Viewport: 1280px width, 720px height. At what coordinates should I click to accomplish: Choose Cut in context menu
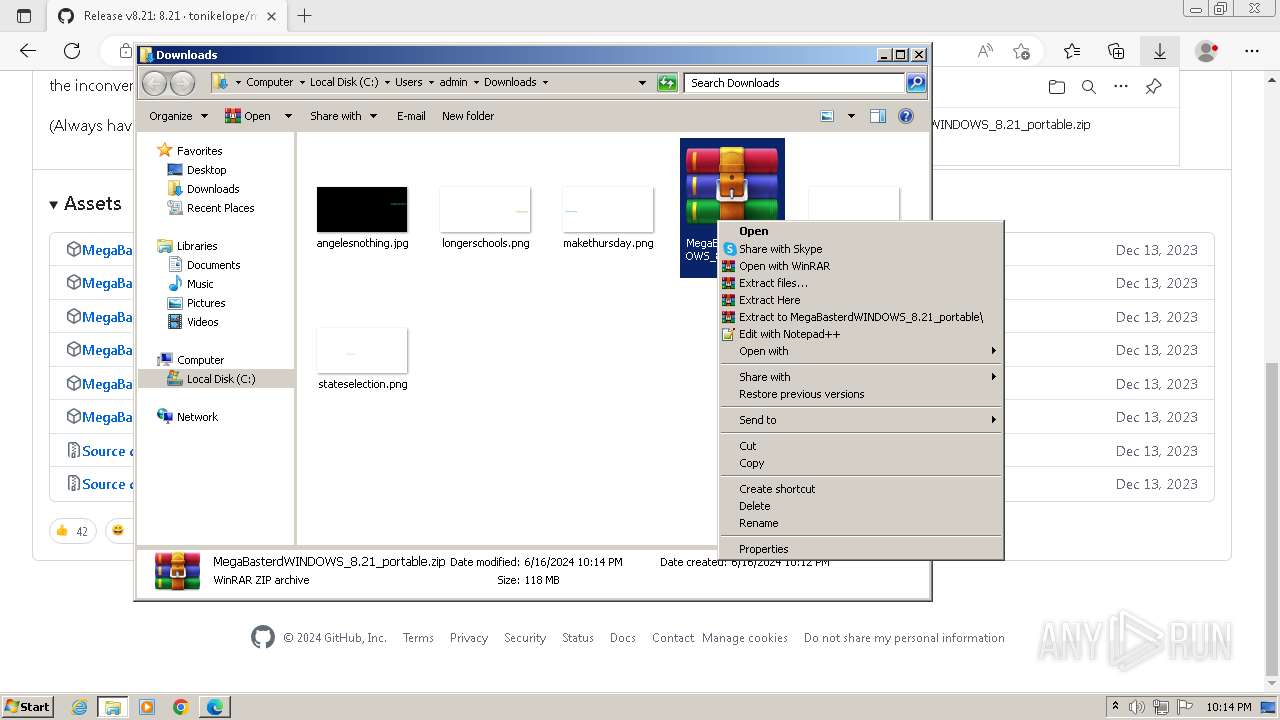click(x=861, y=446)
